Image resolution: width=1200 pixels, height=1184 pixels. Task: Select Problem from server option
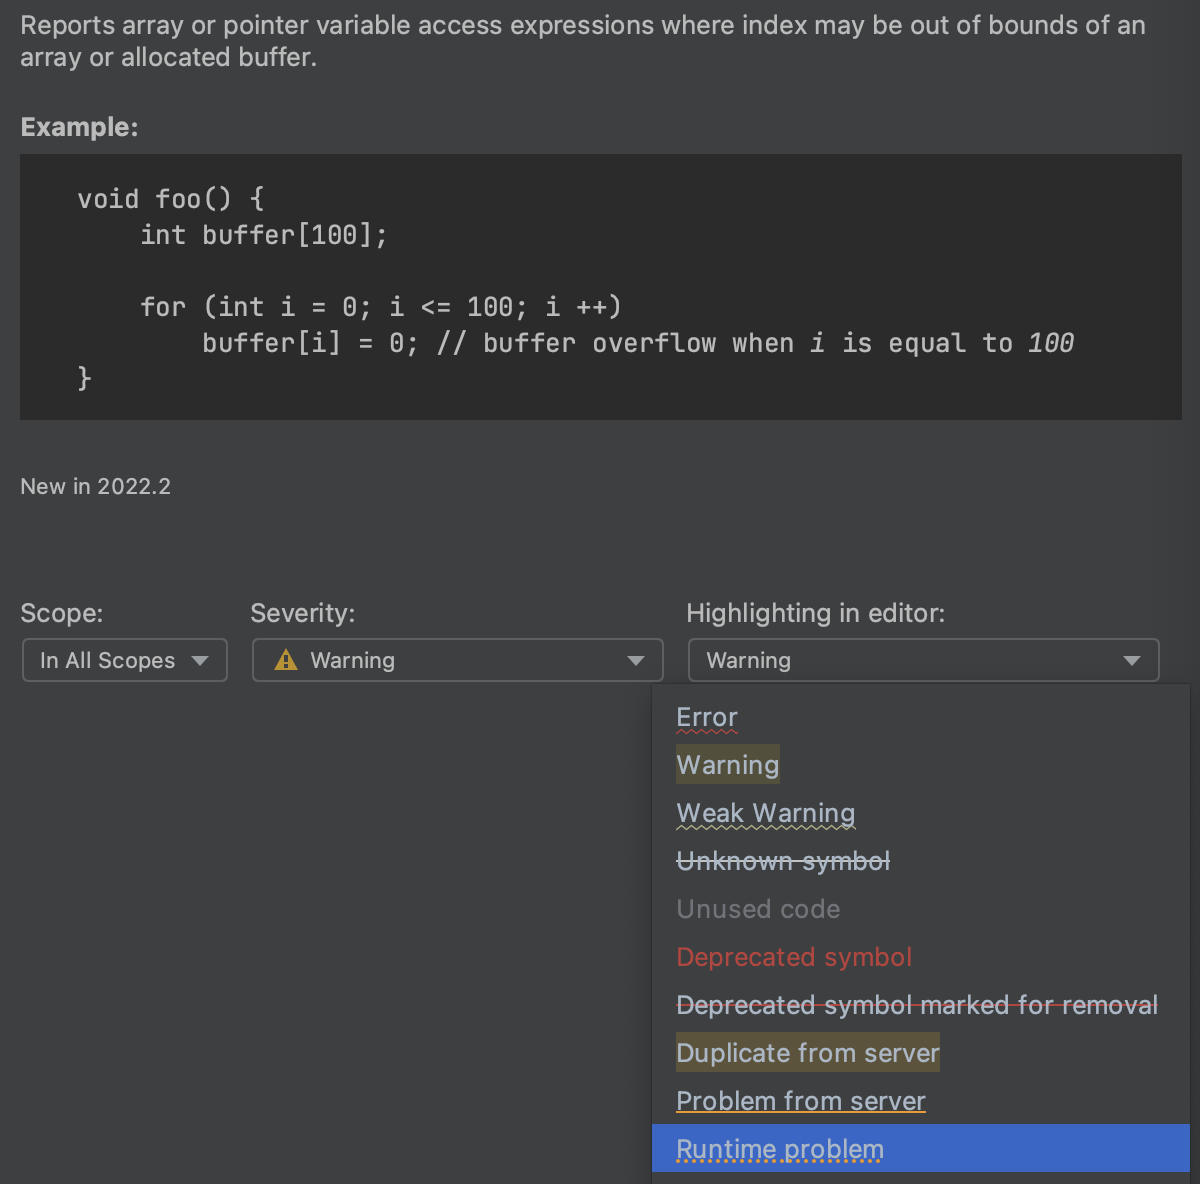(x=921, y=1101)
